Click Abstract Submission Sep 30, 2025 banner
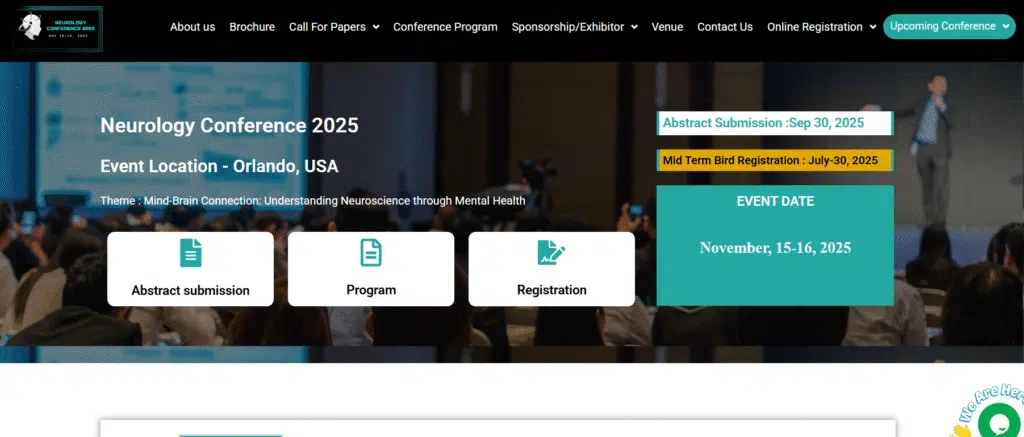Viewport: 1024px width, 437px height. [x=775, y=123]
